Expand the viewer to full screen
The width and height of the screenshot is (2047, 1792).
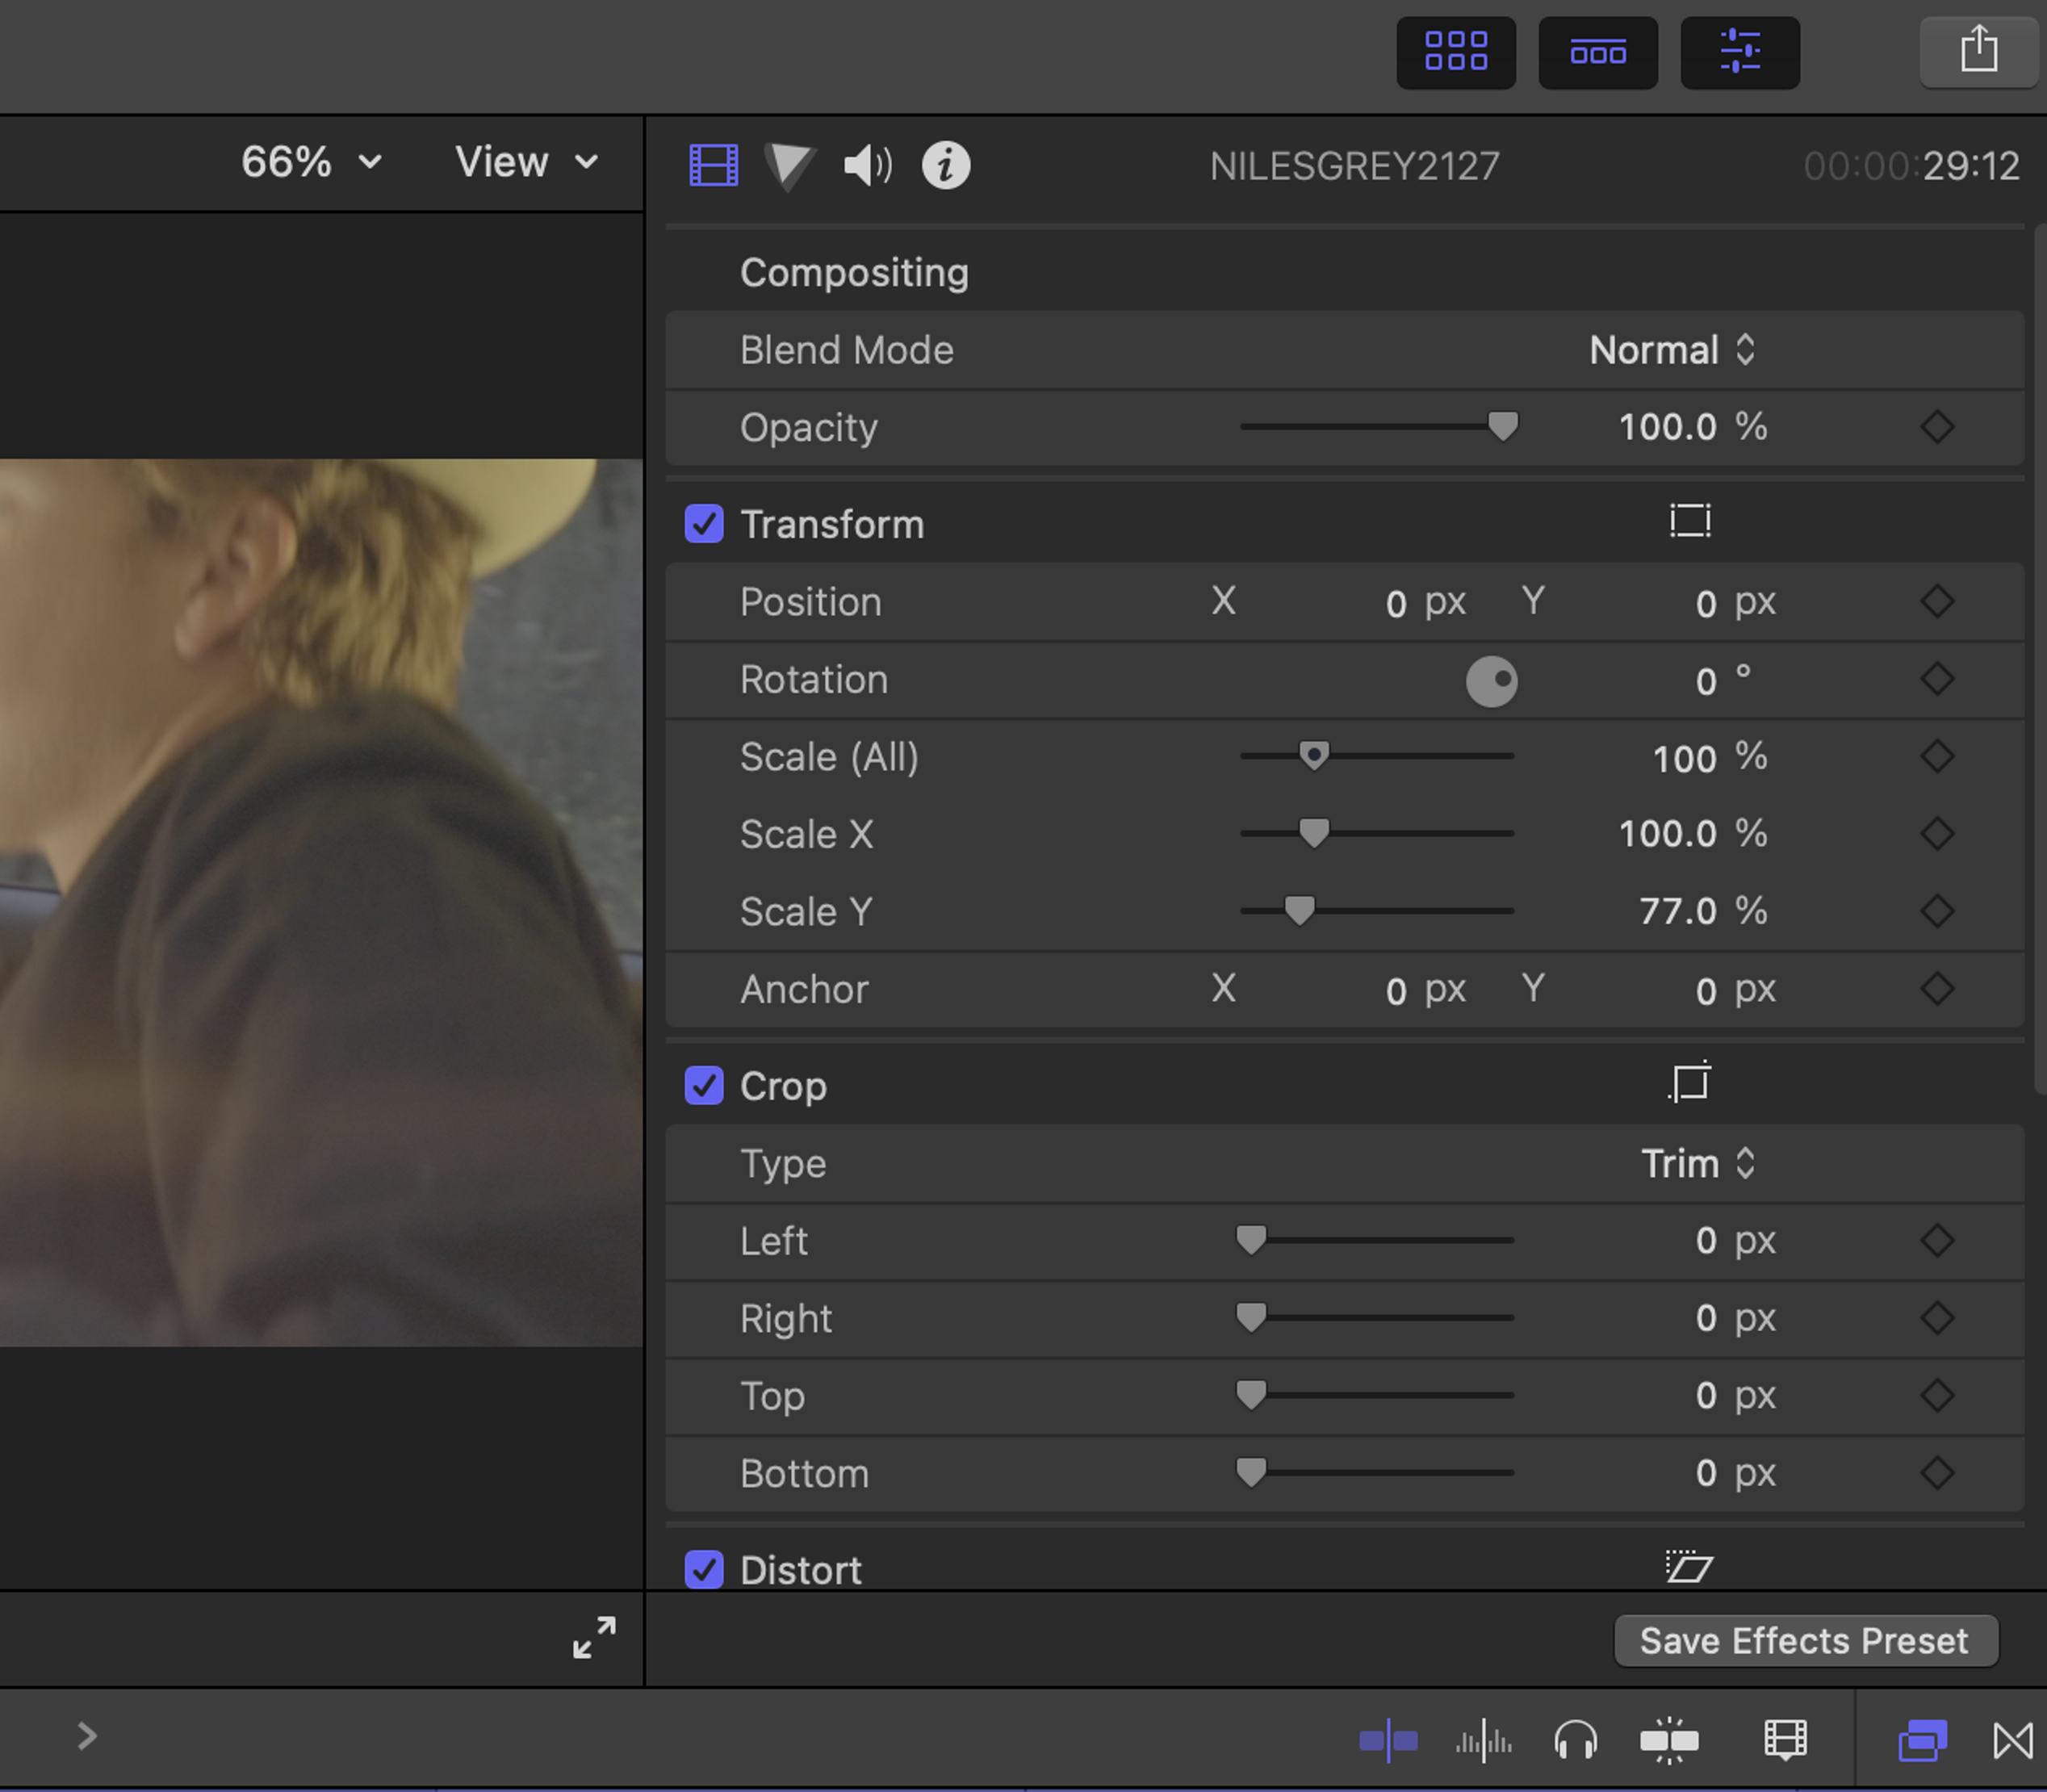pos(594,1638)
